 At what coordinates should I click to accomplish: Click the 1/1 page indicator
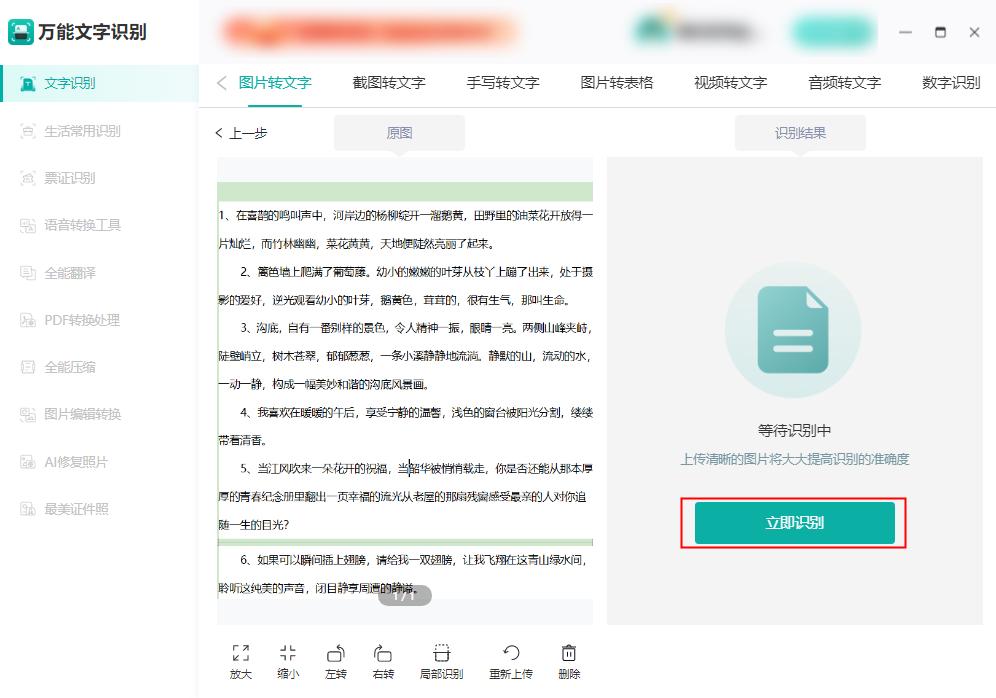405,595
